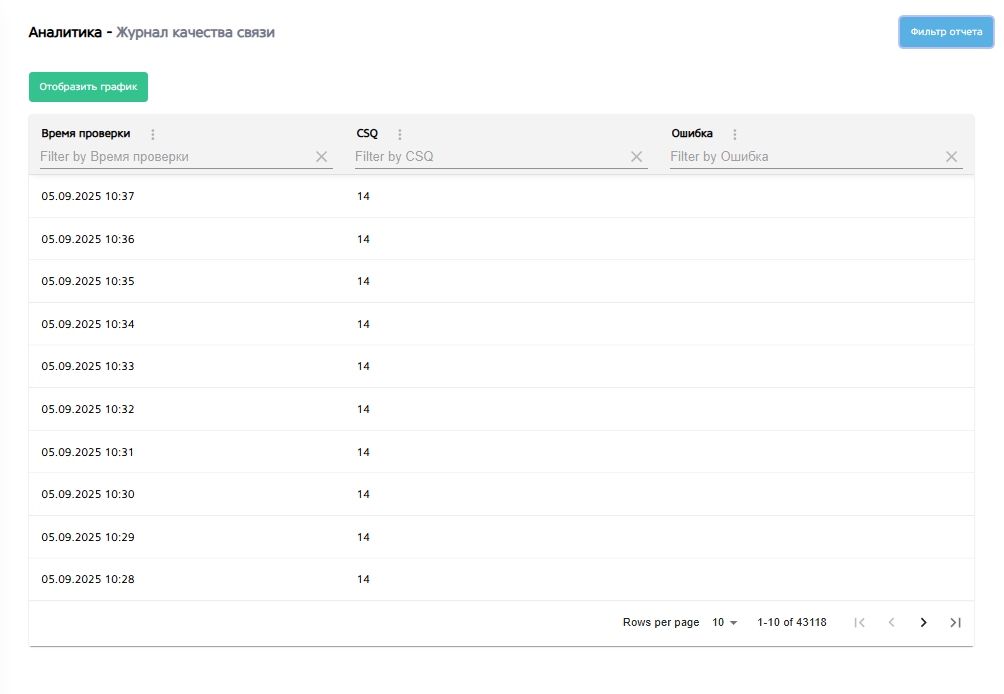This screenshot has width=1004, height=694.
Task: Focus the Filter by CSQ input
Action: (x=490, y=157)
